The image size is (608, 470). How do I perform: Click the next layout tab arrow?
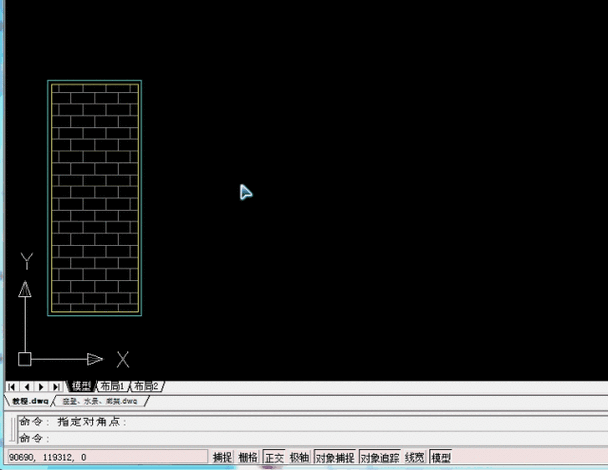click(40, 386)
